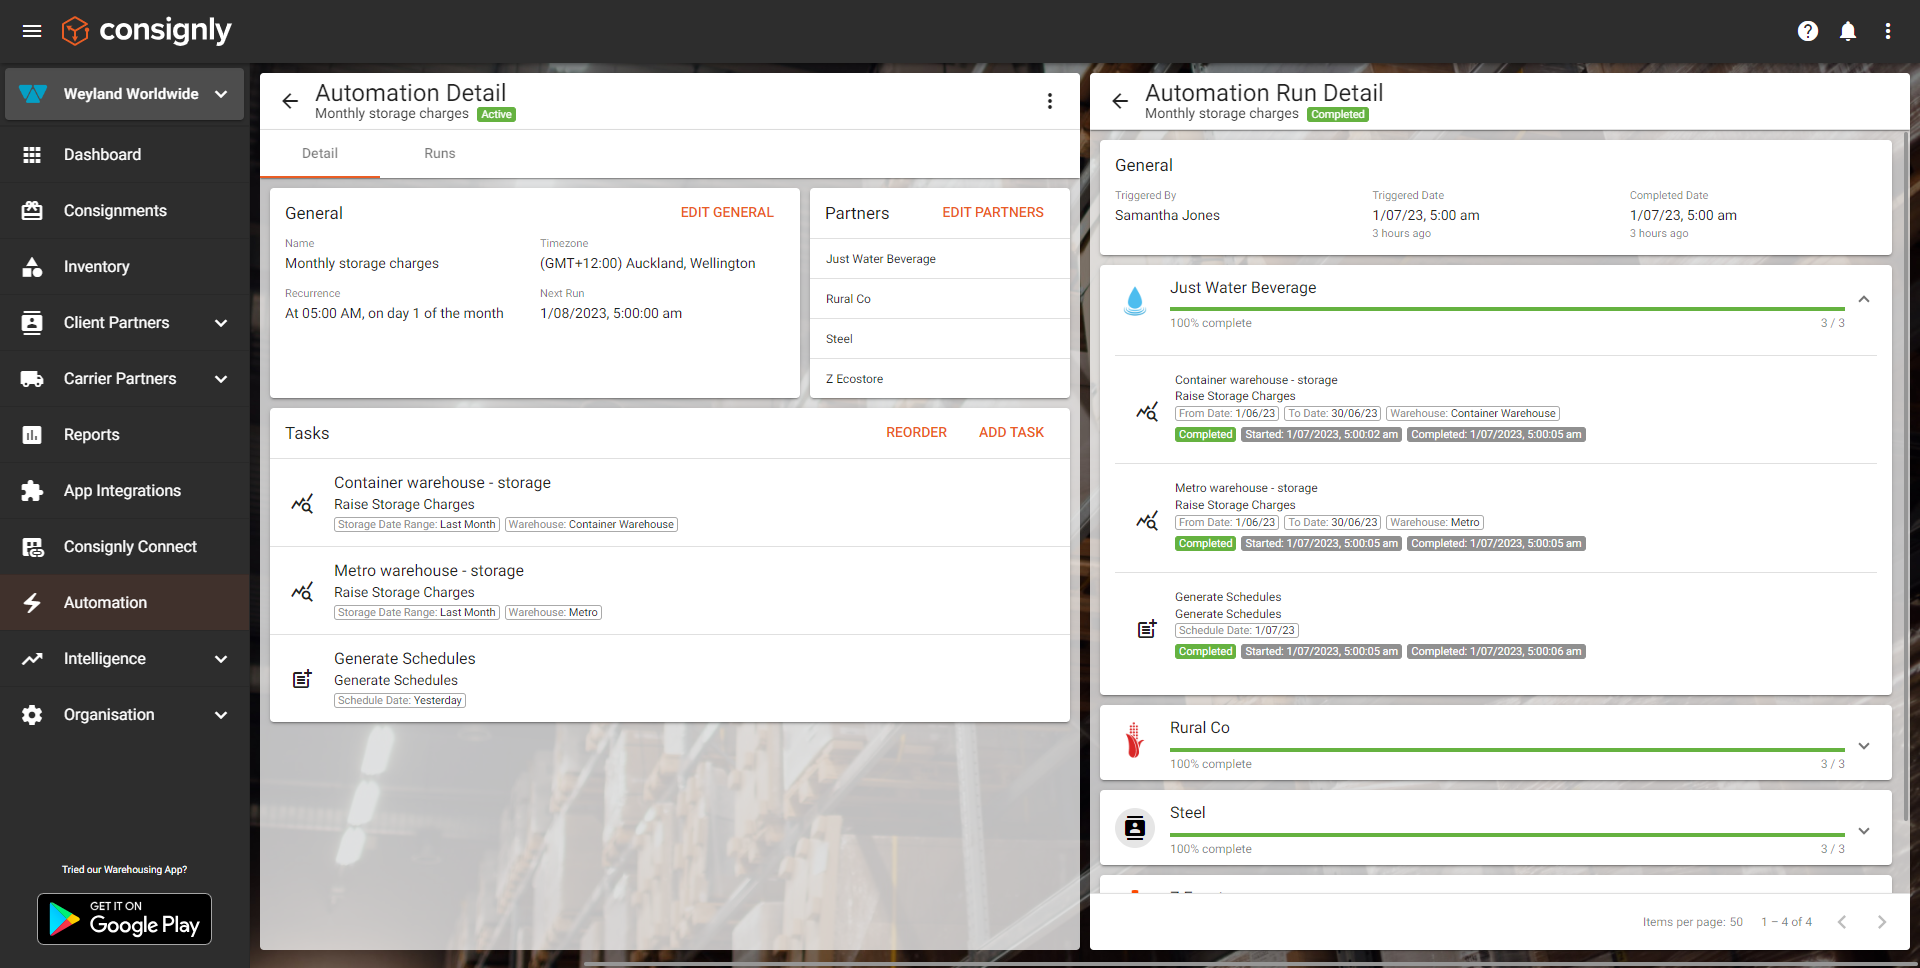Expand the Steel run section
Viewport: 1920px width, 968px height.
[x=1863, y=831]
